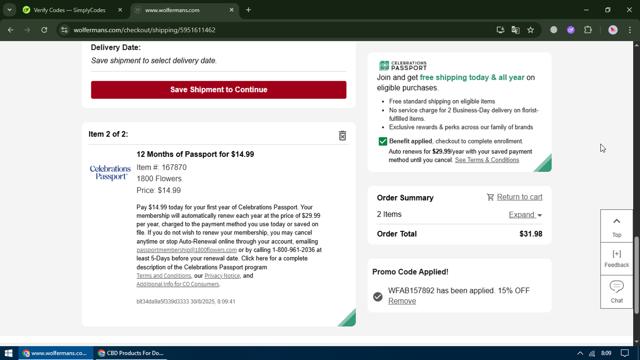Image resolution: width=640 pixels, height=360 pixels.
Task: Open Additional Info for CO Consumers
Action: 178,284
